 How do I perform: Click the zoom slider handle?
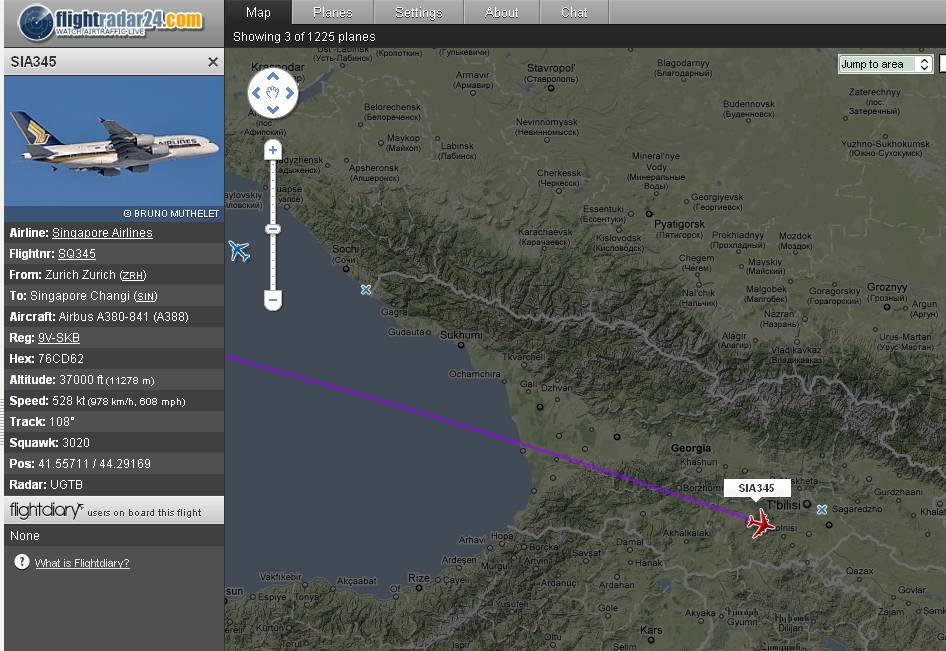click(273, 229)
